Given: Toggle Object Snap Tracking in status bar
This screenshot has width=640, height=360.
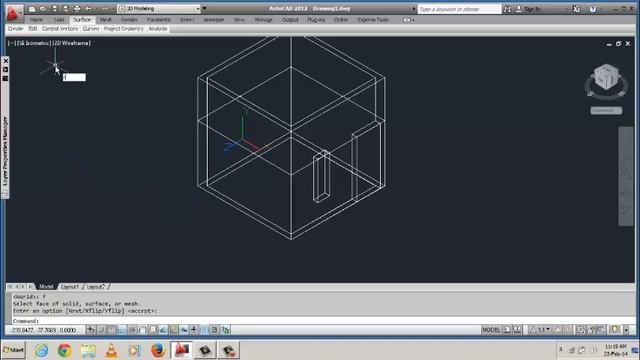Looking at the screenshot, I should (x=163, y=330).
